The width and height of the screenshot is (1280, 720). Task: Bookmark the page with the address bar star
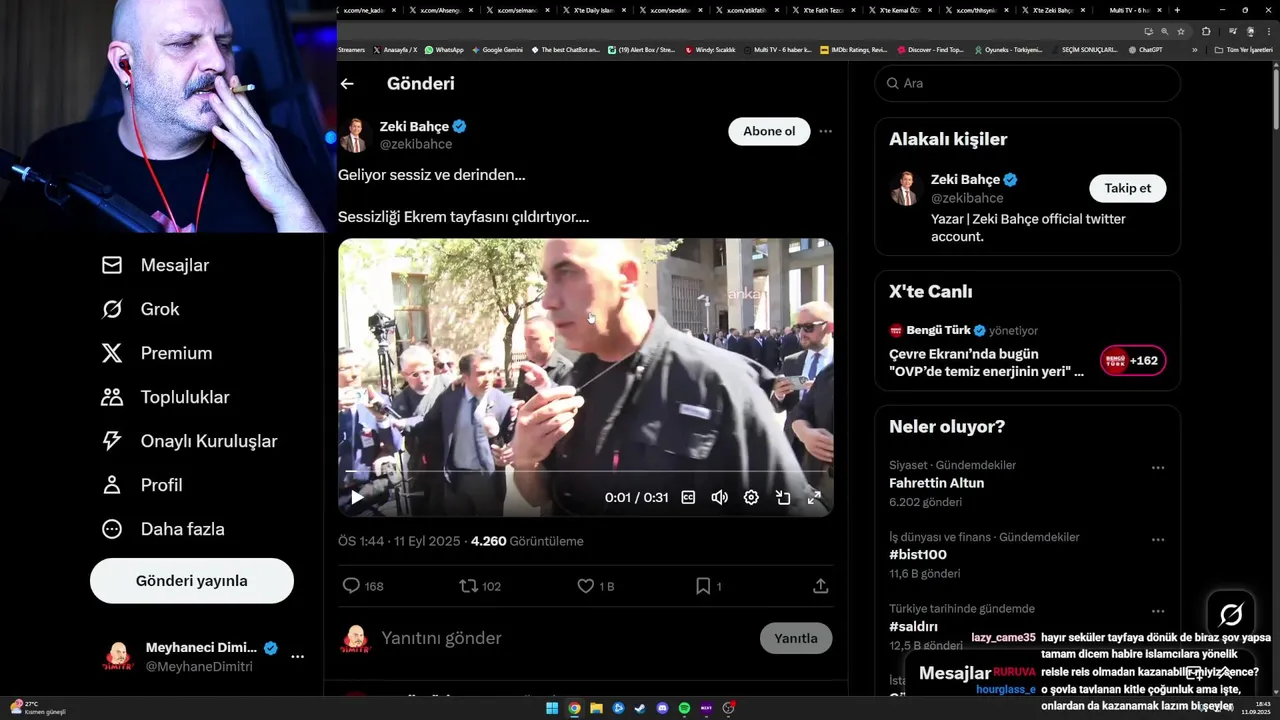click(1179, 31)
